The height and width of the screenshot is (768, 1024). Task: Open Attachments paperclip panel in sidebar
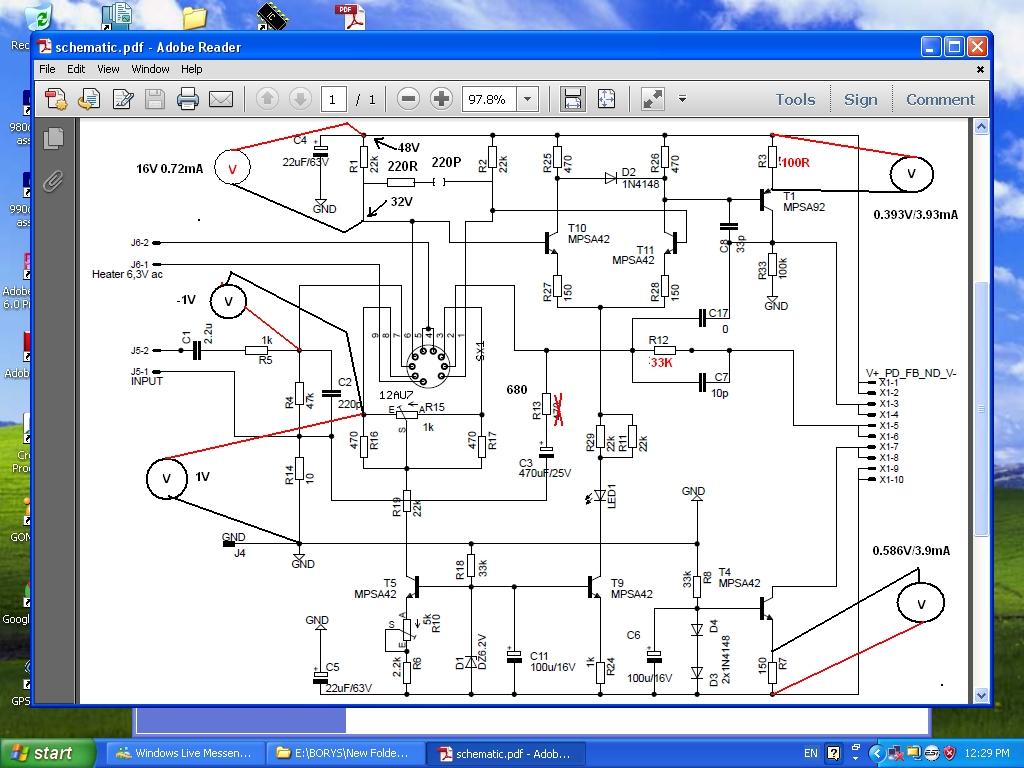click(53, 181)
